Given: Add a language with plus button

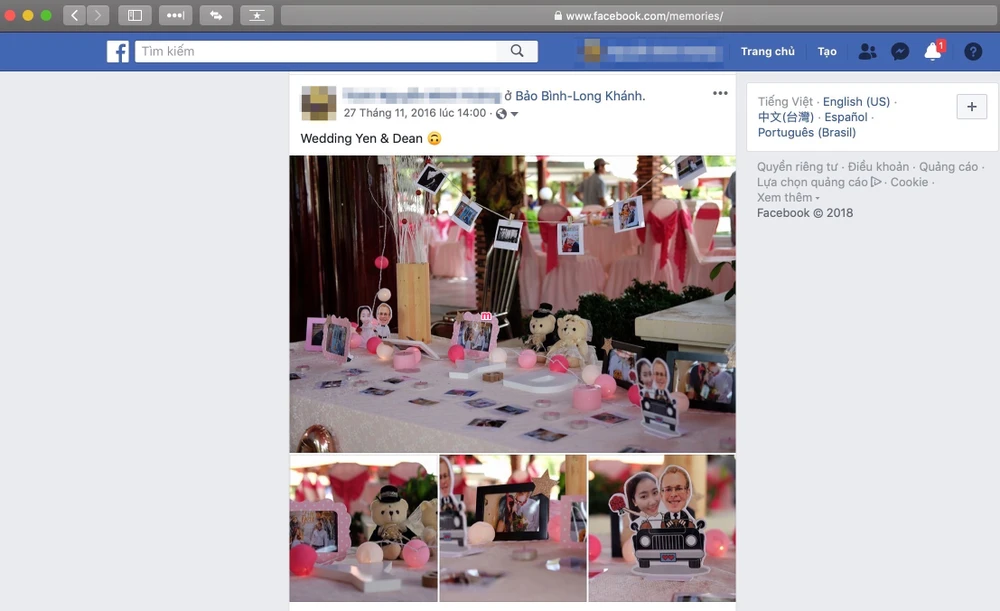Looking at the screenshot, I should [x=972, y=107].
